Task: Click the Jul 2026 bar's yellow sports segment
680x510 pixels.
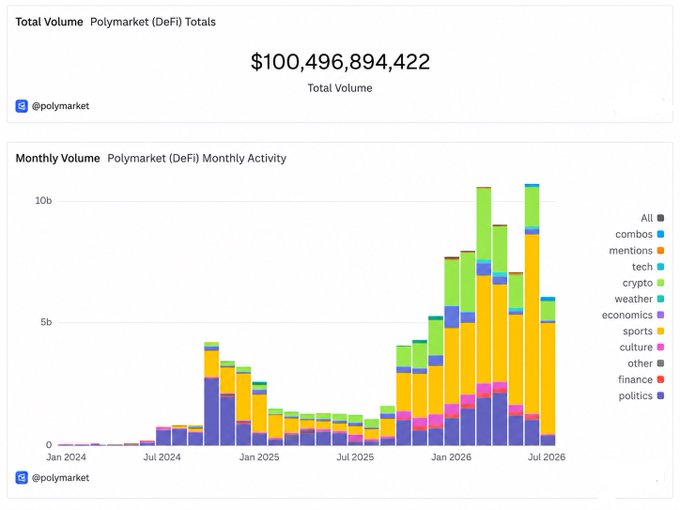Action: (548, 378)
